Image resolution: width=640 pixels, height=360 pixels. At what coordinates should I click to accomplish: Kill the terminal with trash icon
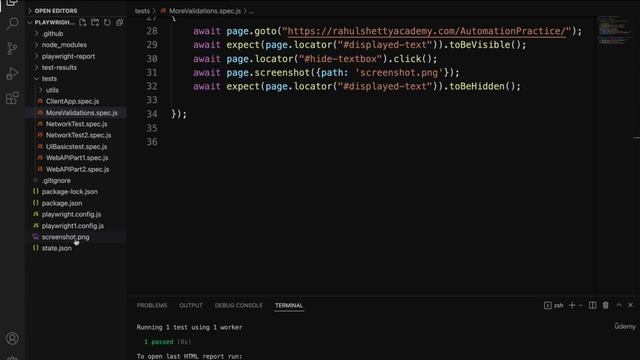tap(606, 305)
